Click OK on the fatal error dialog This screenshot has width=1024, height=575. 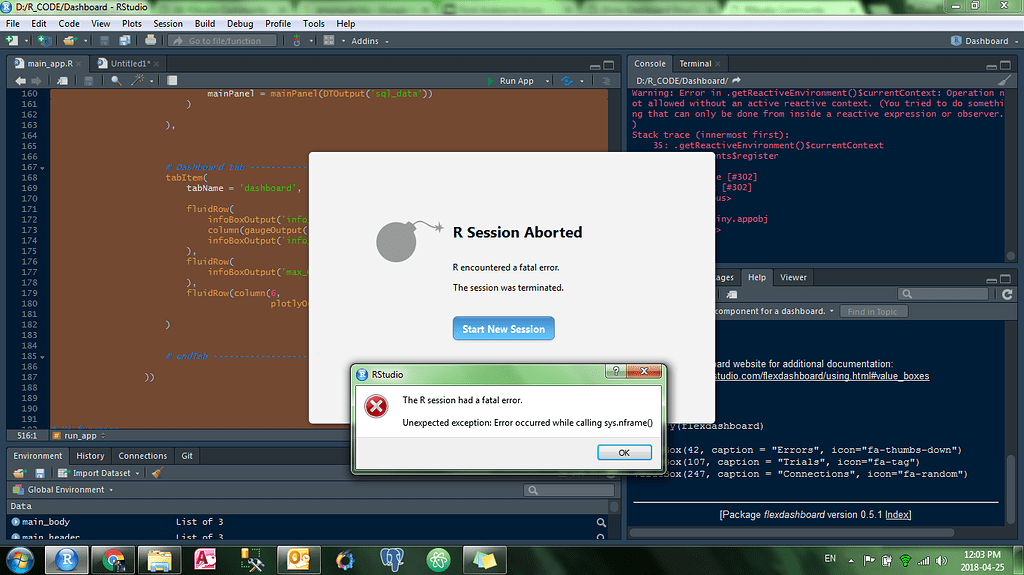tap(624, 452)
